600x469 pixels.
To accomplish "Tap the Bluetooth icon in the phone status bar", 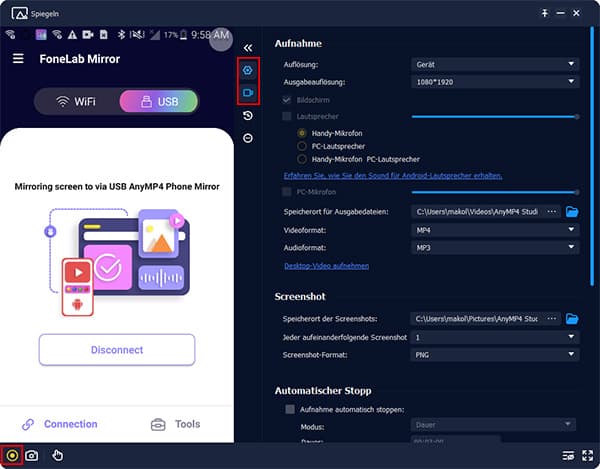I will 121,35.
